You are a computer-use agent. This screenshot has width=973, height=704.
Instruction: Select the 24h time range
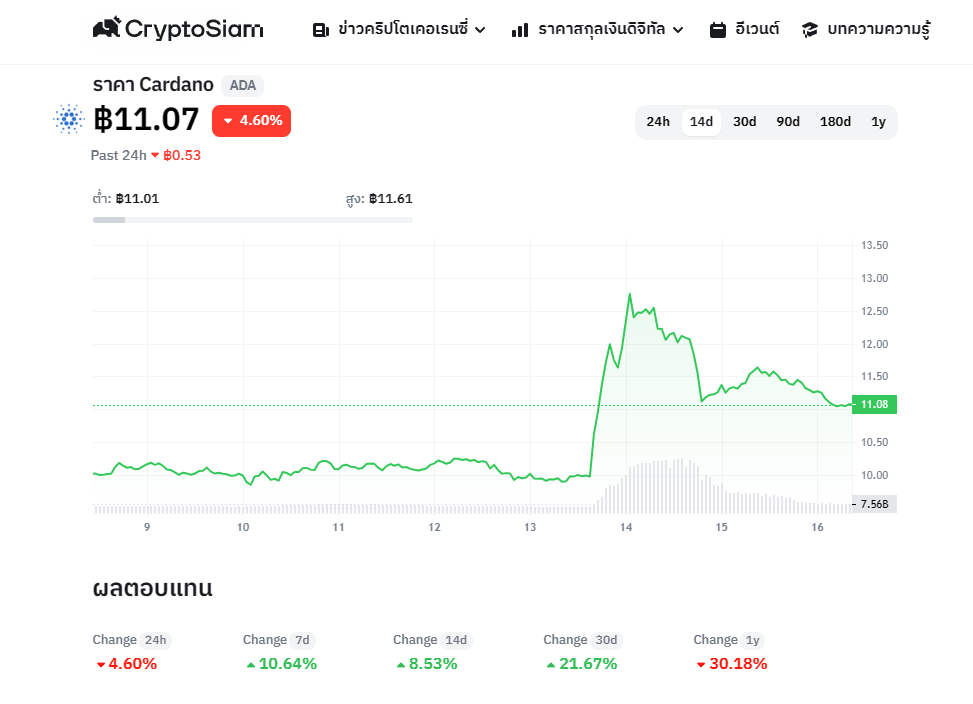coord(657,121)
